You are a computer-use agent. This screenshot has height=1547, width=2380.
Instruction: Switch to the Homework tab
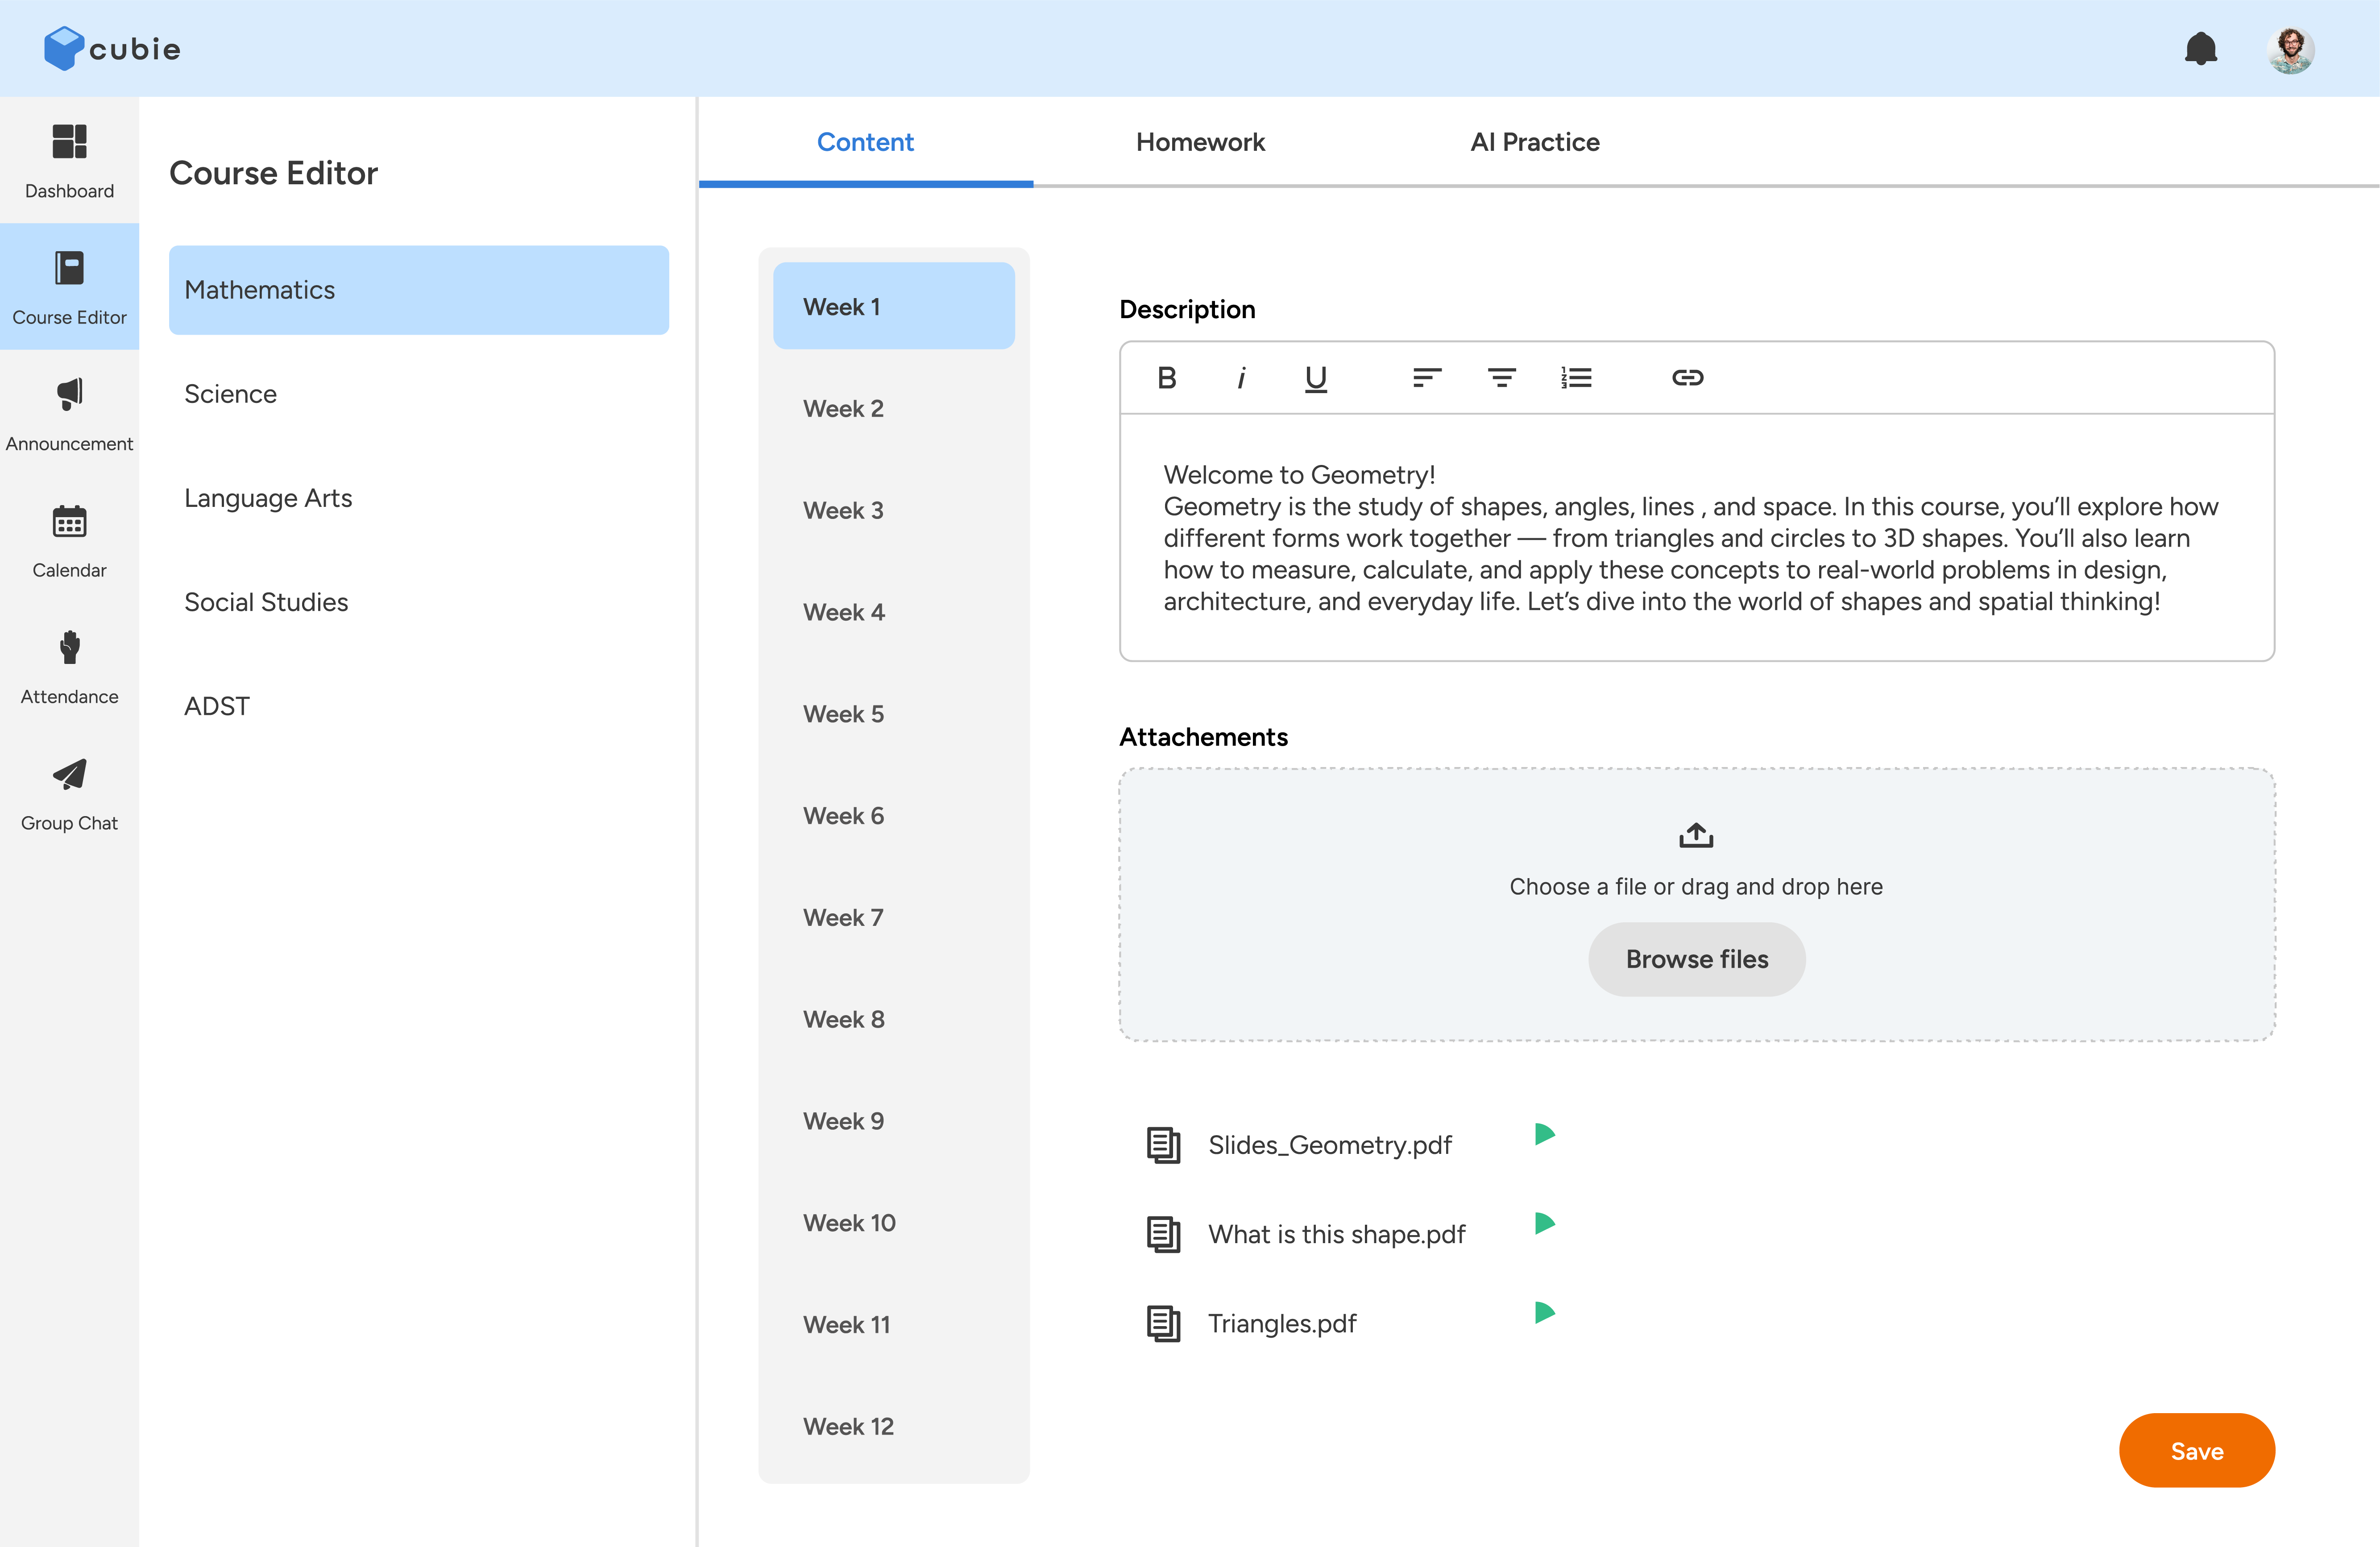click(x=1199, y=142)
